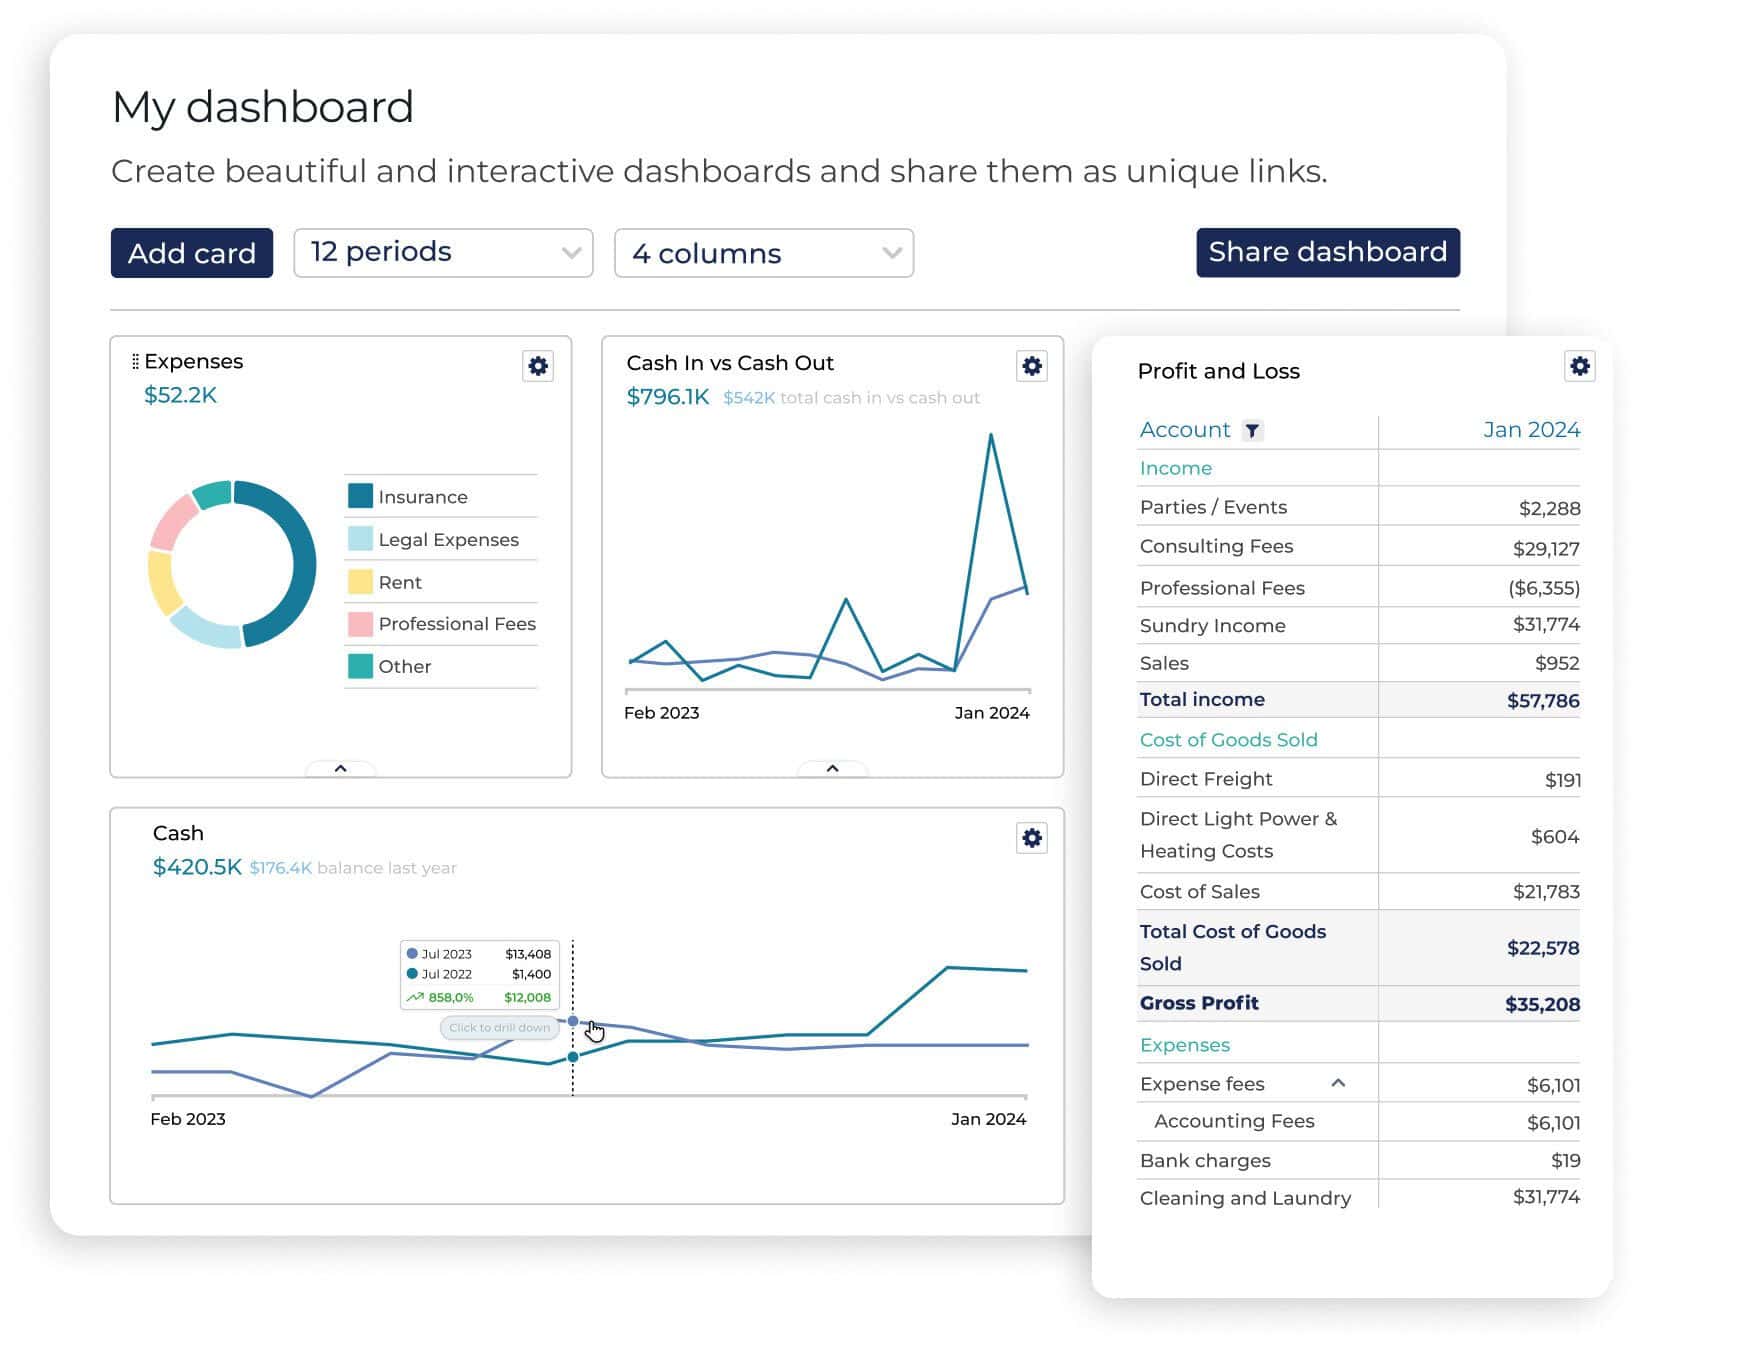Open the 12 periods dropdown

point(443,252)
